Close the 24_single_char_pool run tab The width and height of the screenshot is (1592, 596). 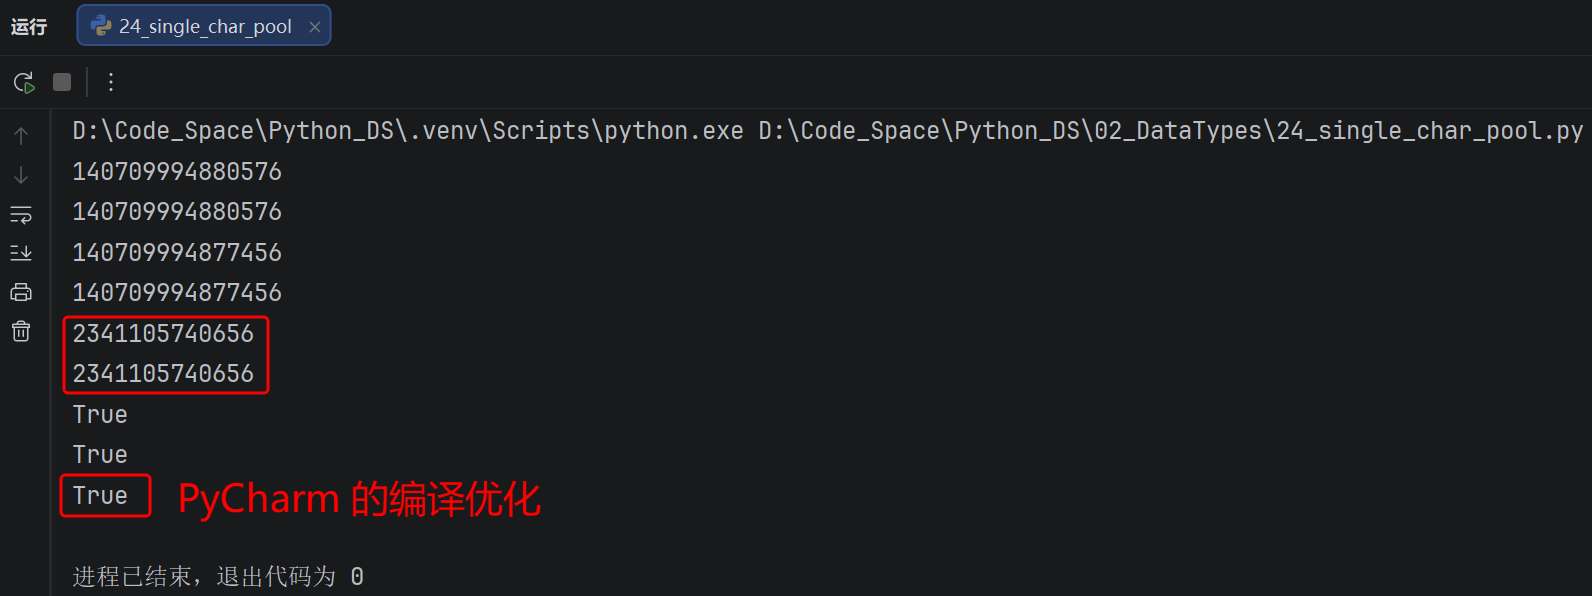click(x=315, y=27)
